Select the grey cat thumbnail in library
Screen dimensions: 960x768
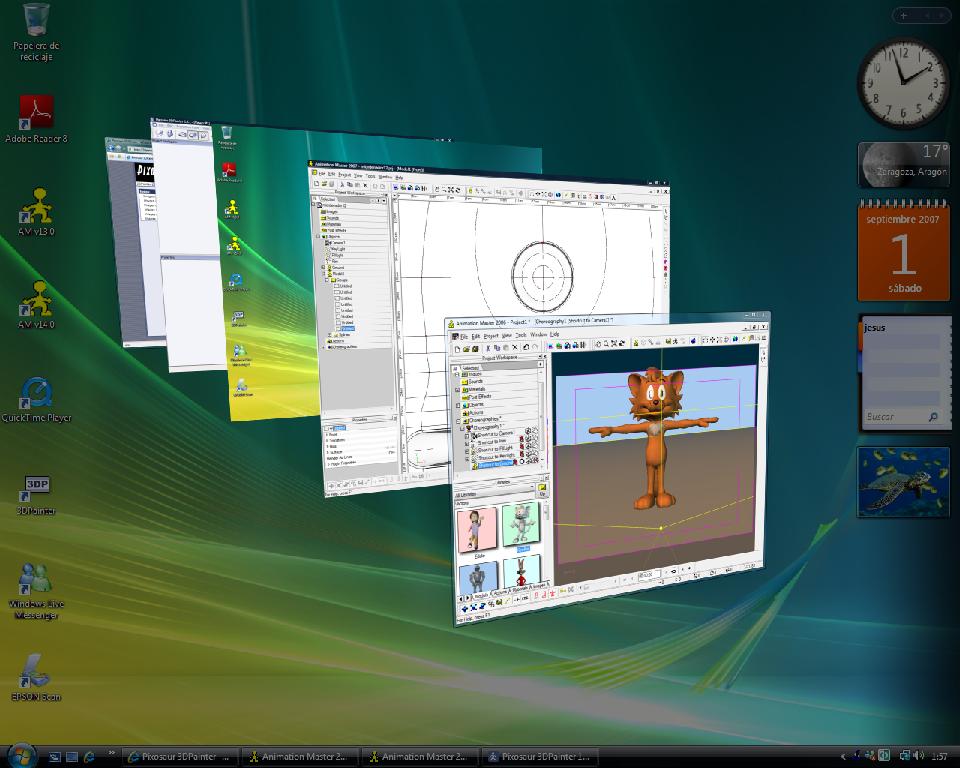521,524
